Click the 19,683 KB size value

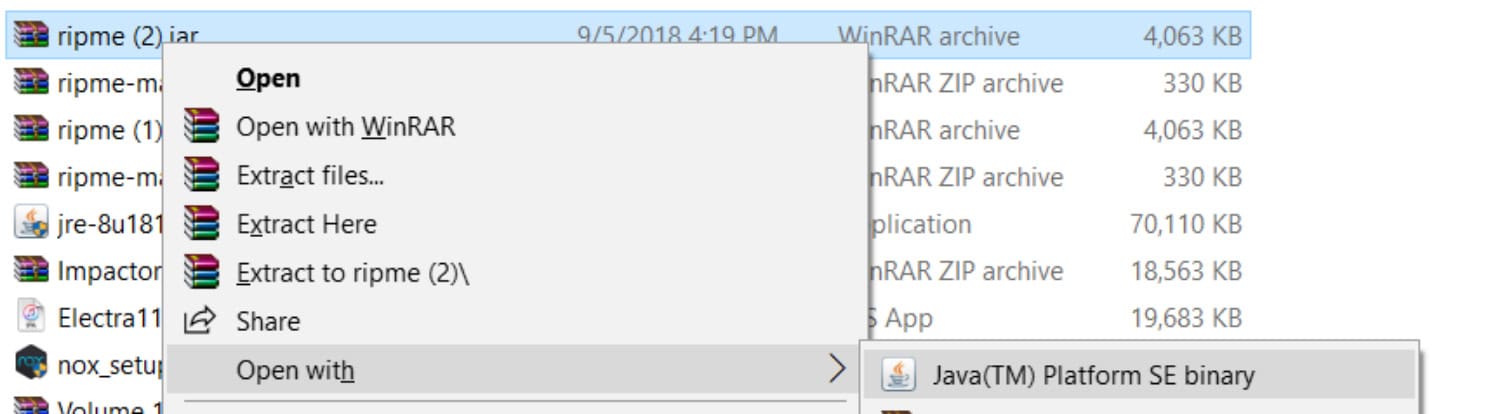pos(1186,318)
